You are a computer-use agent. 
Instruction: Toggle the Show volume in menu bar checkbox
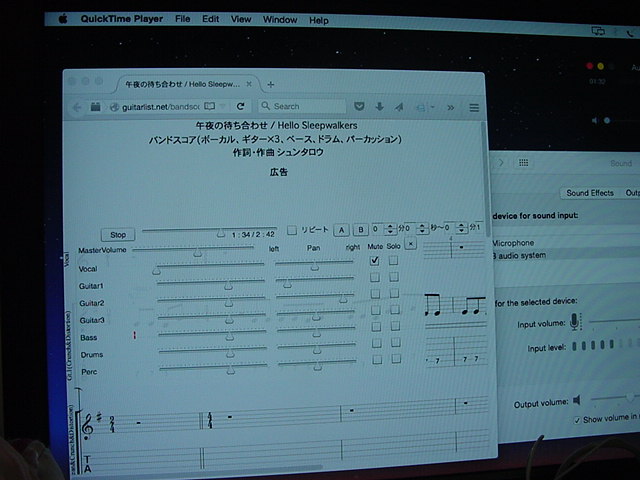tap(577, 420)
